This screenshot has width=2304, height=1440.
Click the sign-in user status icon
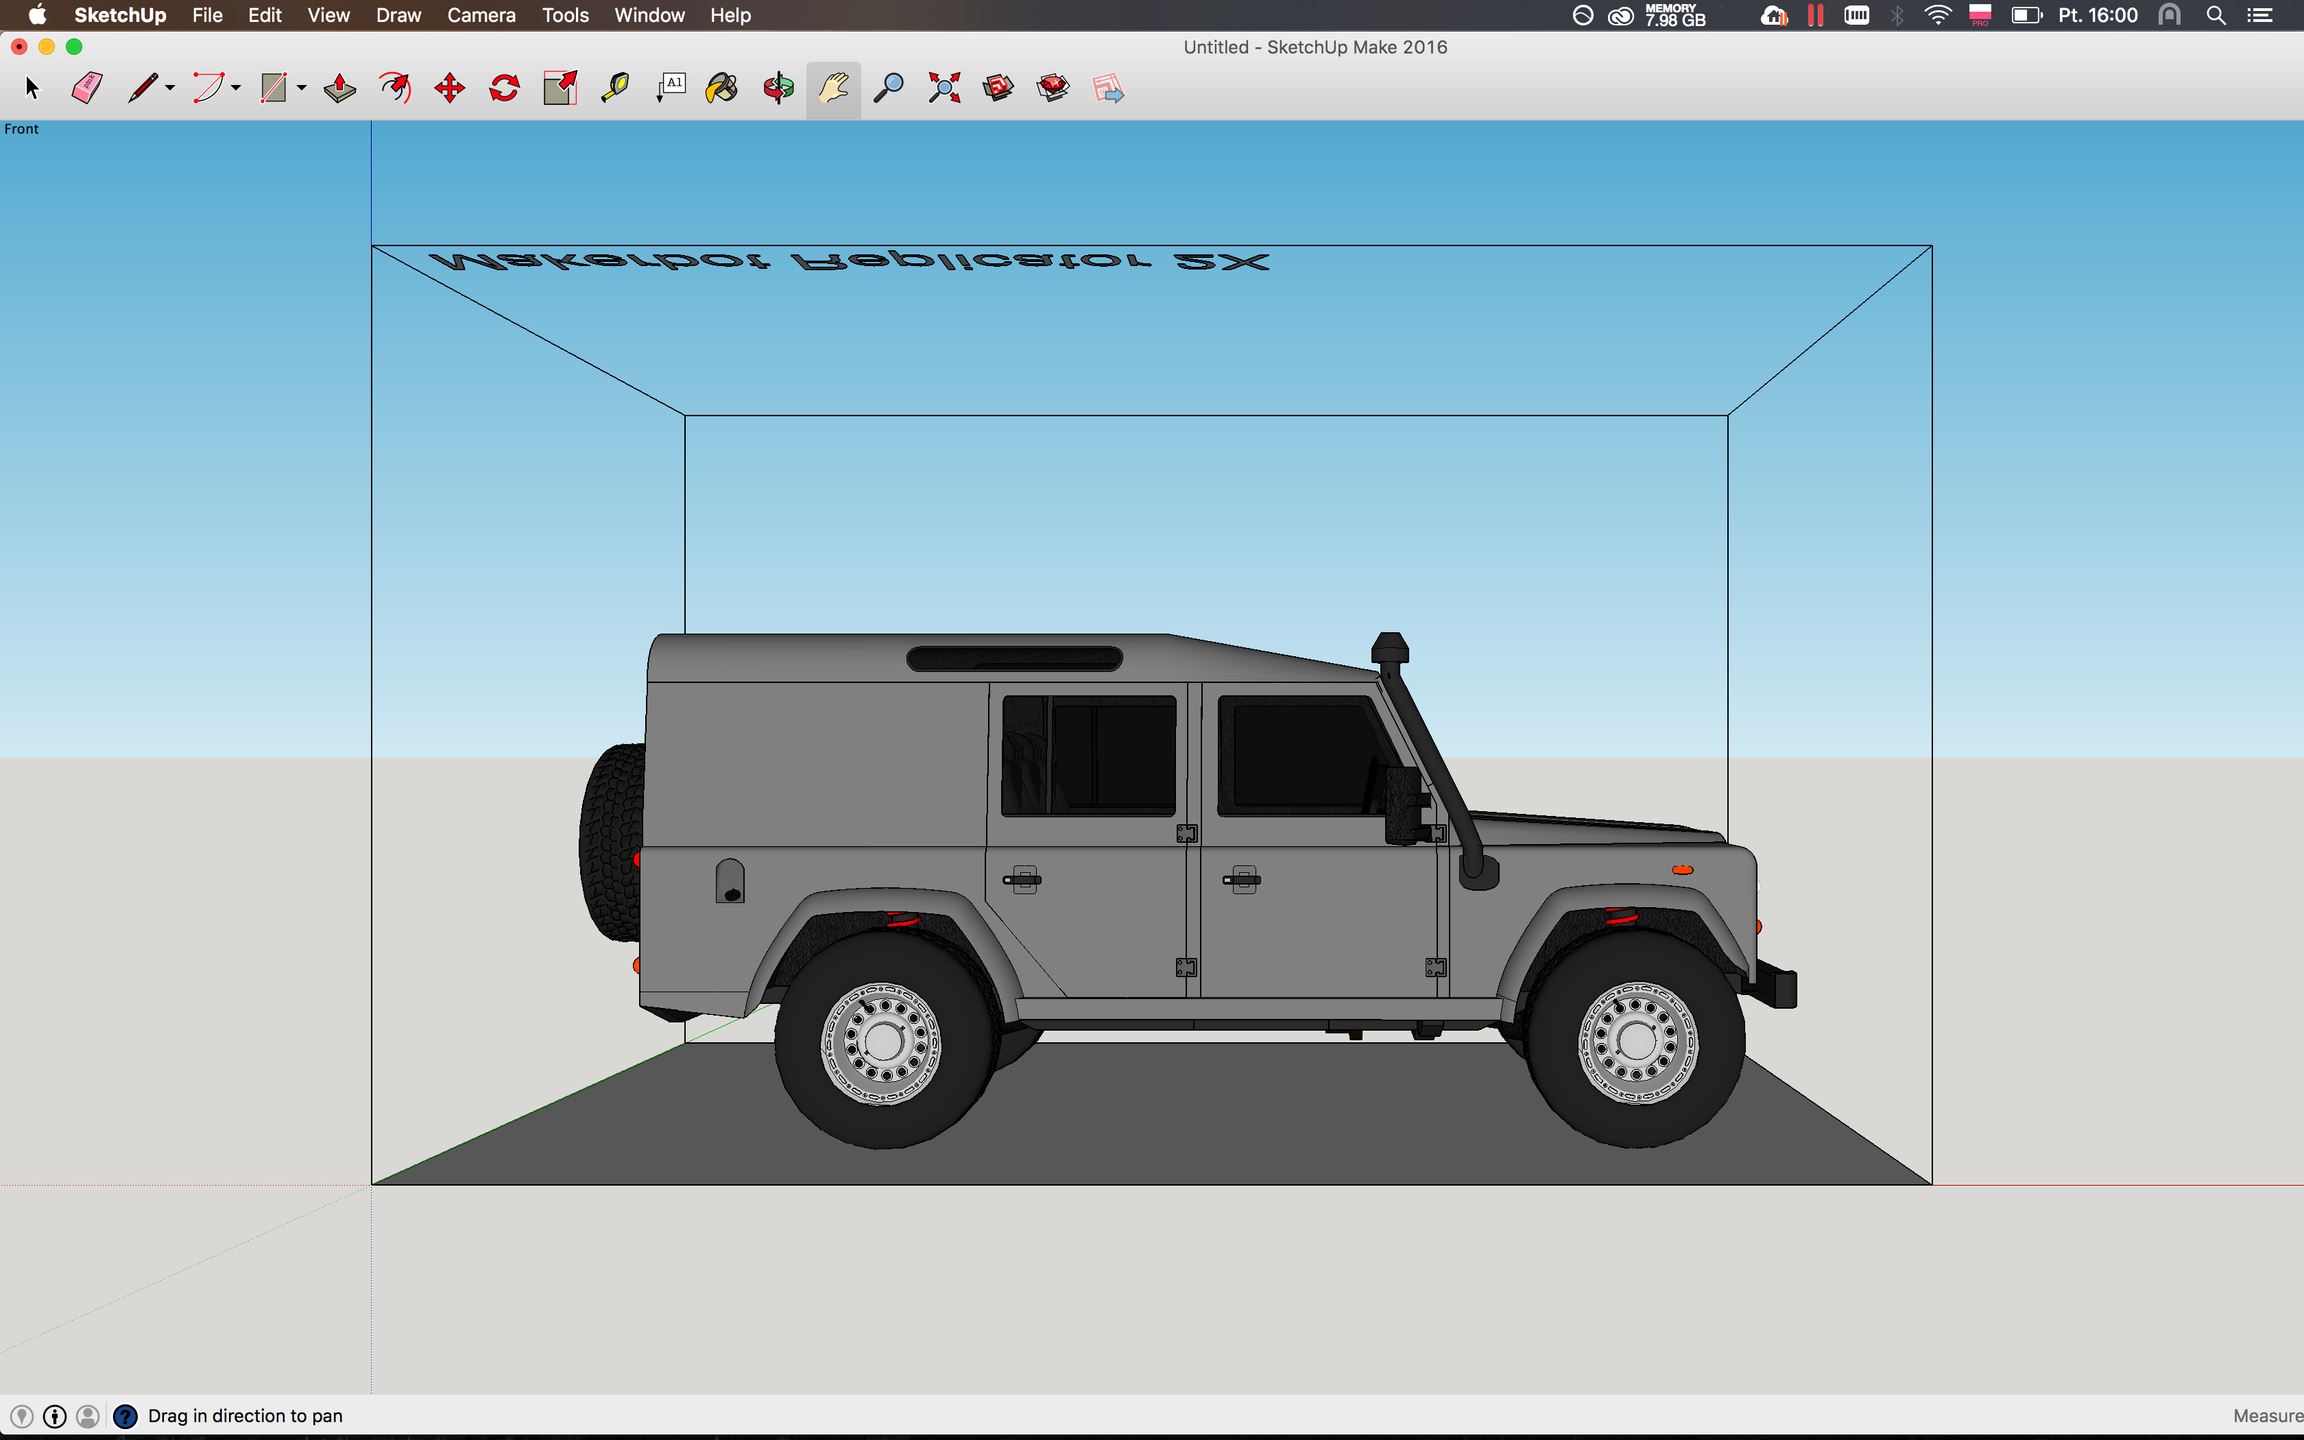(x=88, y=1416)
